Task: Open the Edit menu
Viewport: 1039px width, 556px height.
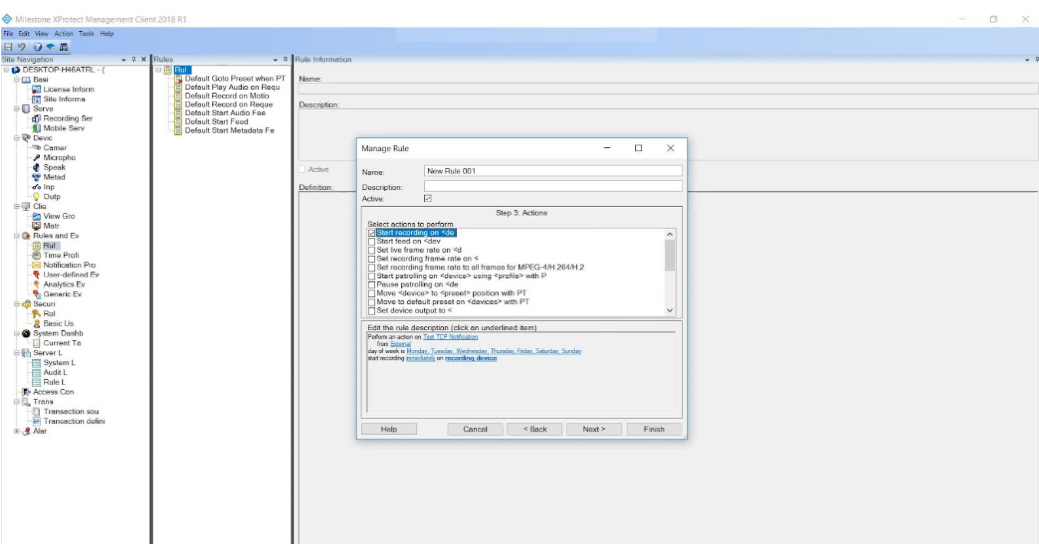Action: (24, 34)
